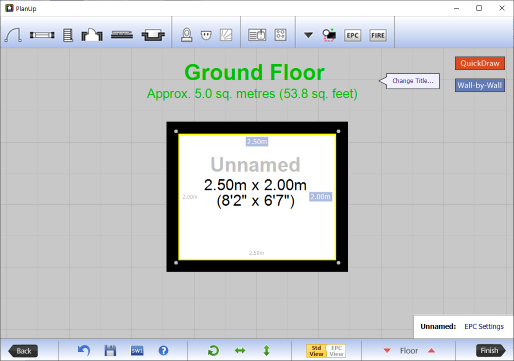The image size is (514, 361).
Task: Click the QuickDraw button
Action: (480, 63)
